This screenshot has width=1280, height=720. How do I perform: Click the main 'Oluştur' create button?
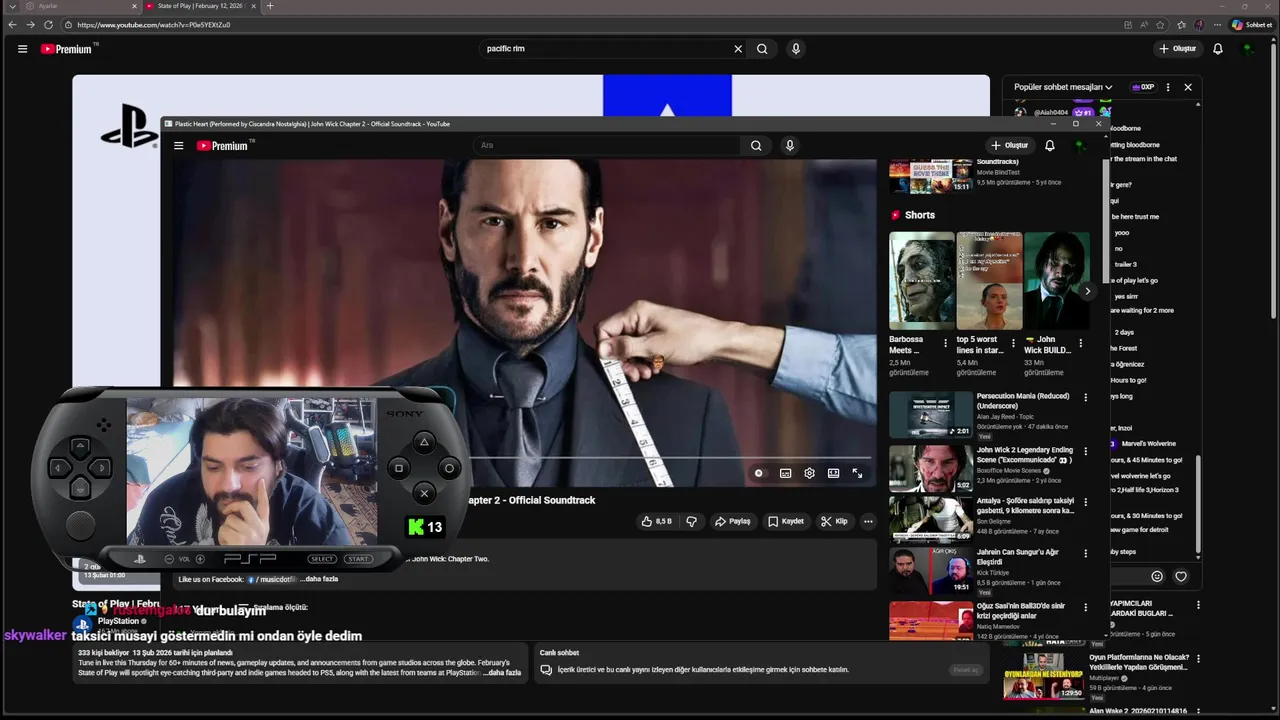(1177, 48)
